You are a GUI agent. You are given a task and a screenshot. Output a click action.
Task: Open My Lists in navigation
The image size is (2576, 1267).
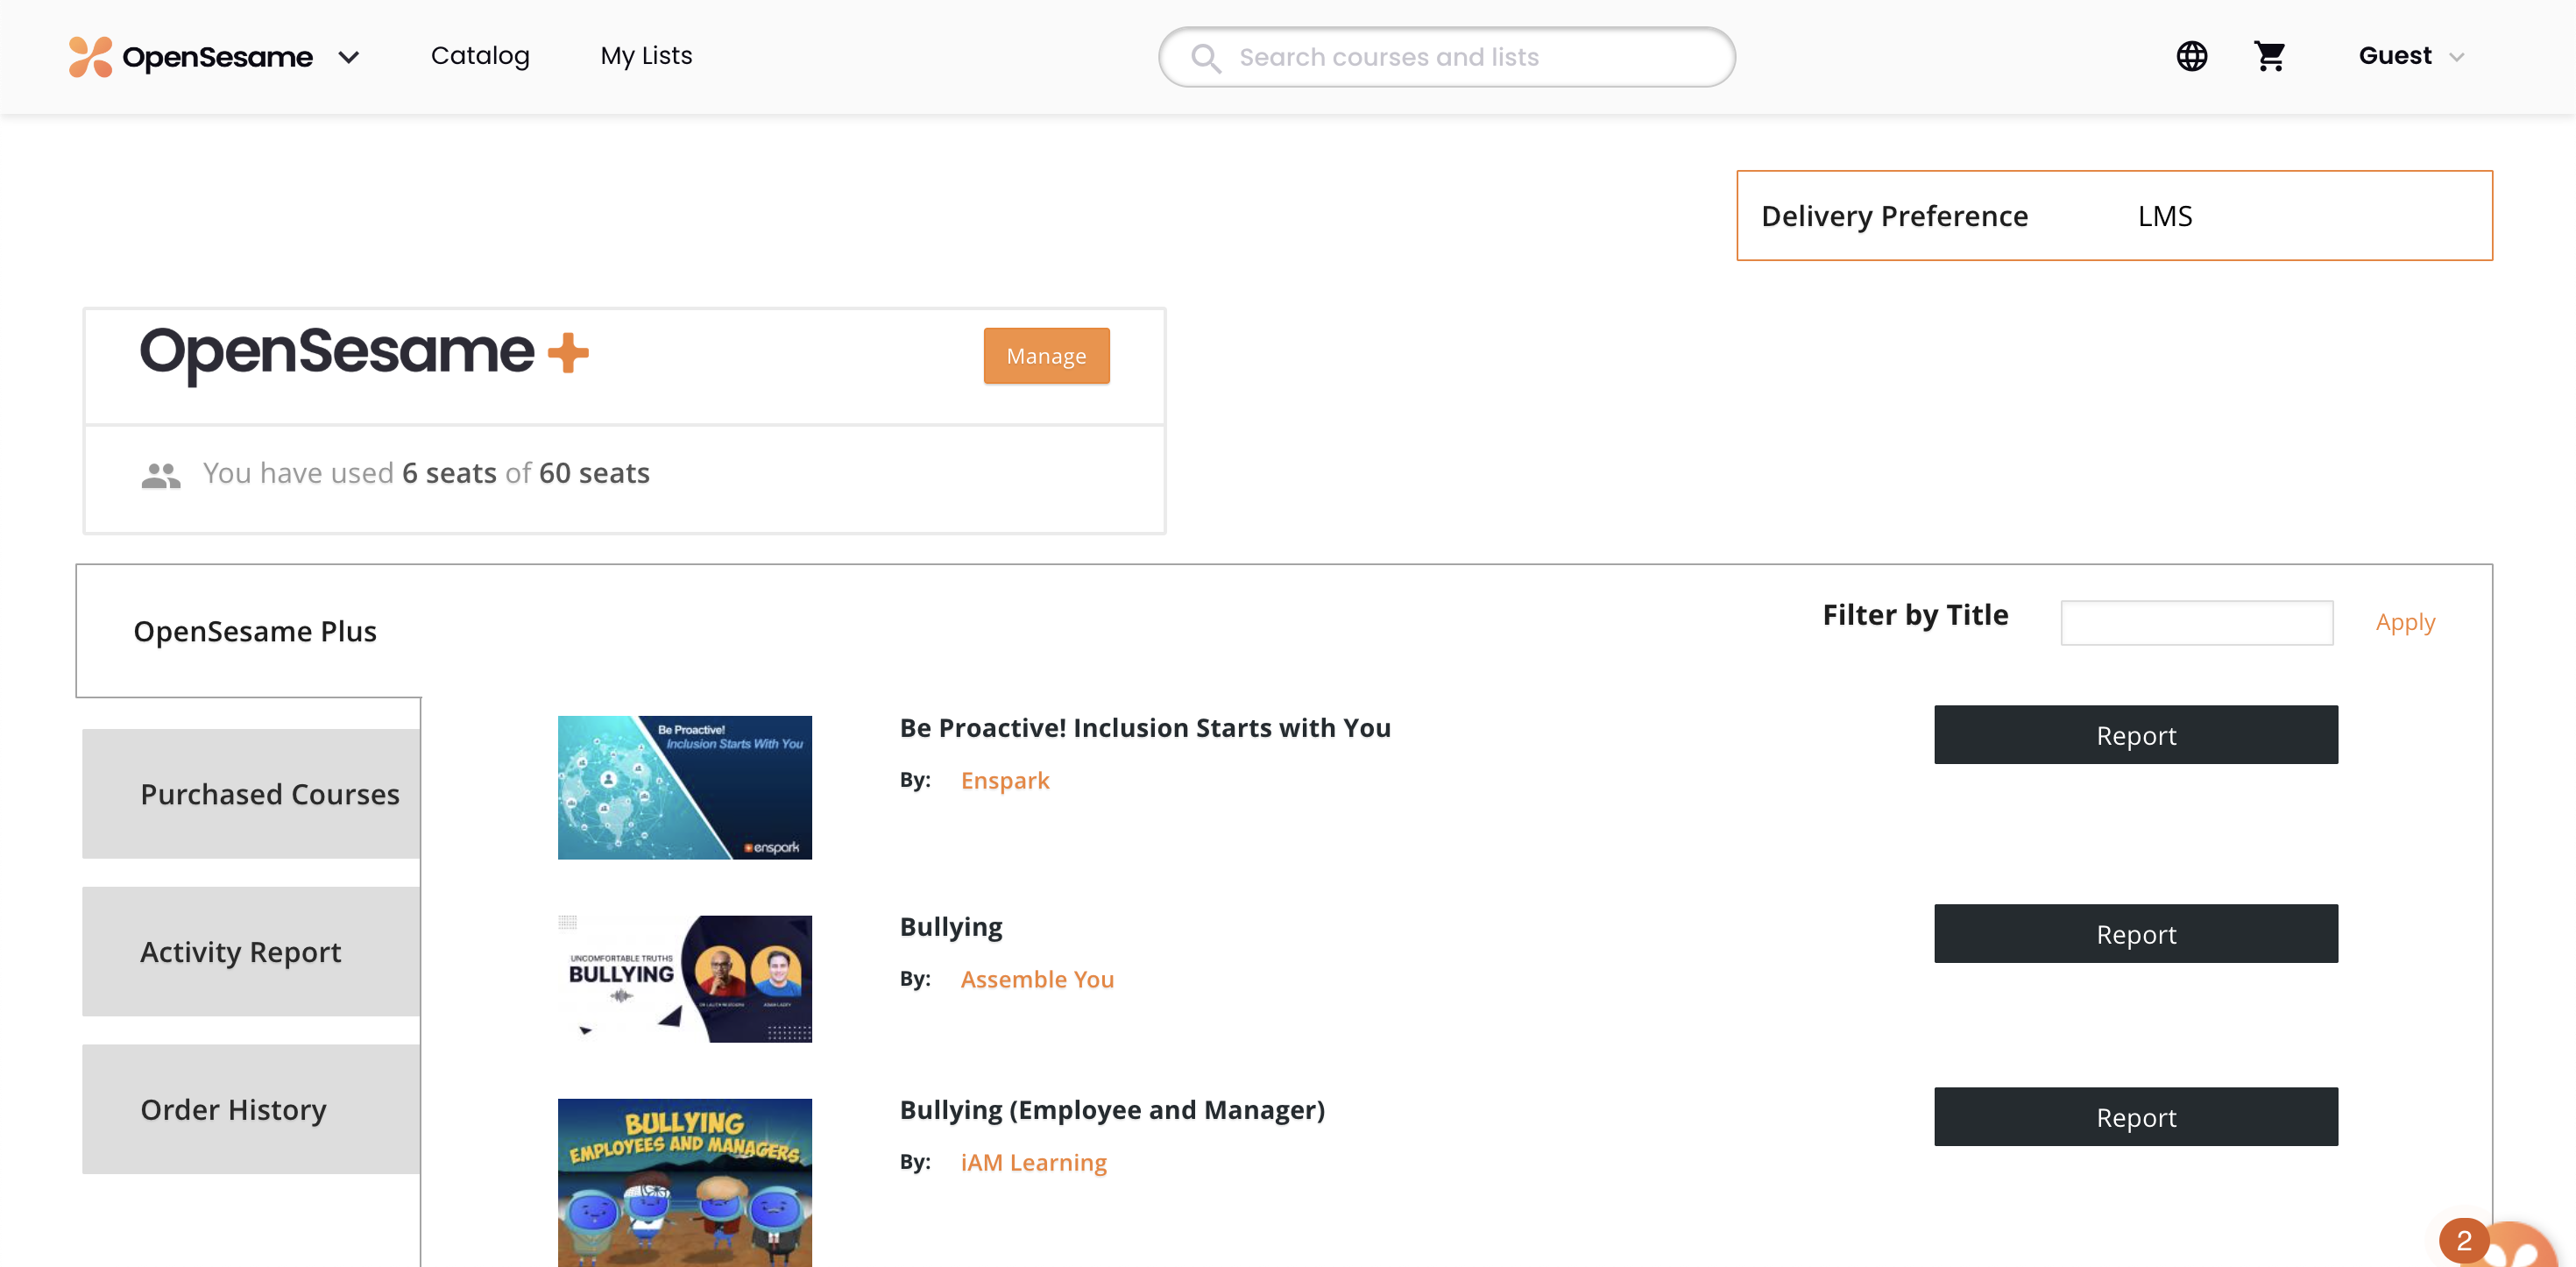click(646, 56)
